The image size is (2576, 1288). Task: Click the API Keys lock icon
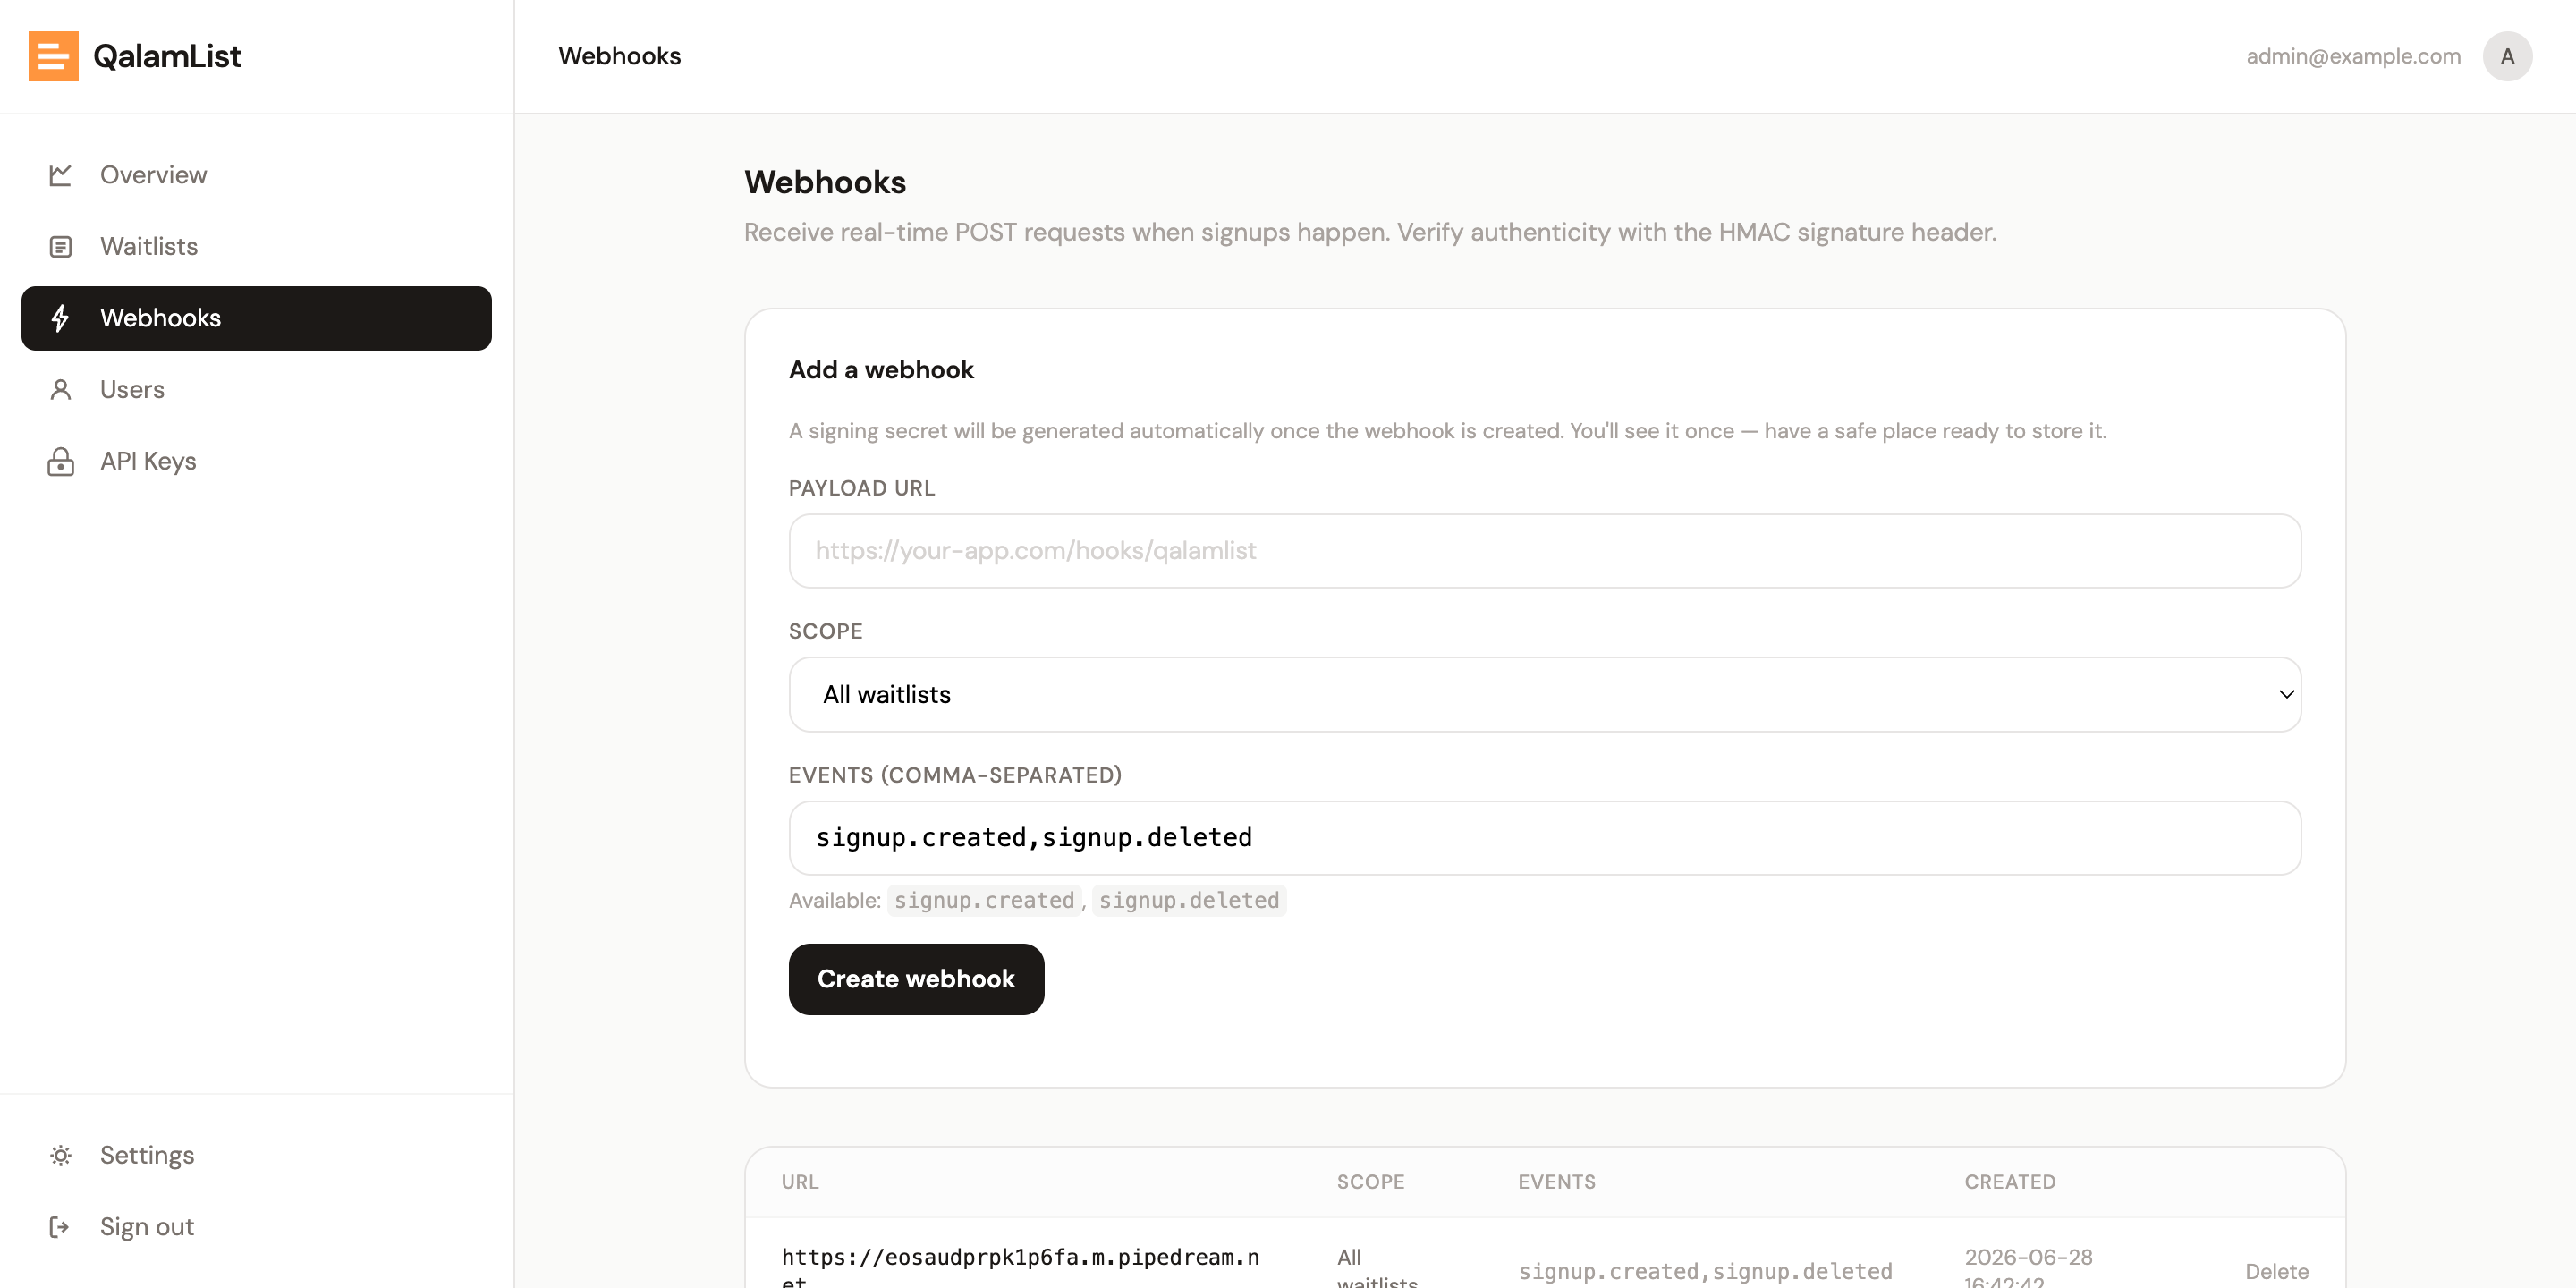(x=60, y=461)
